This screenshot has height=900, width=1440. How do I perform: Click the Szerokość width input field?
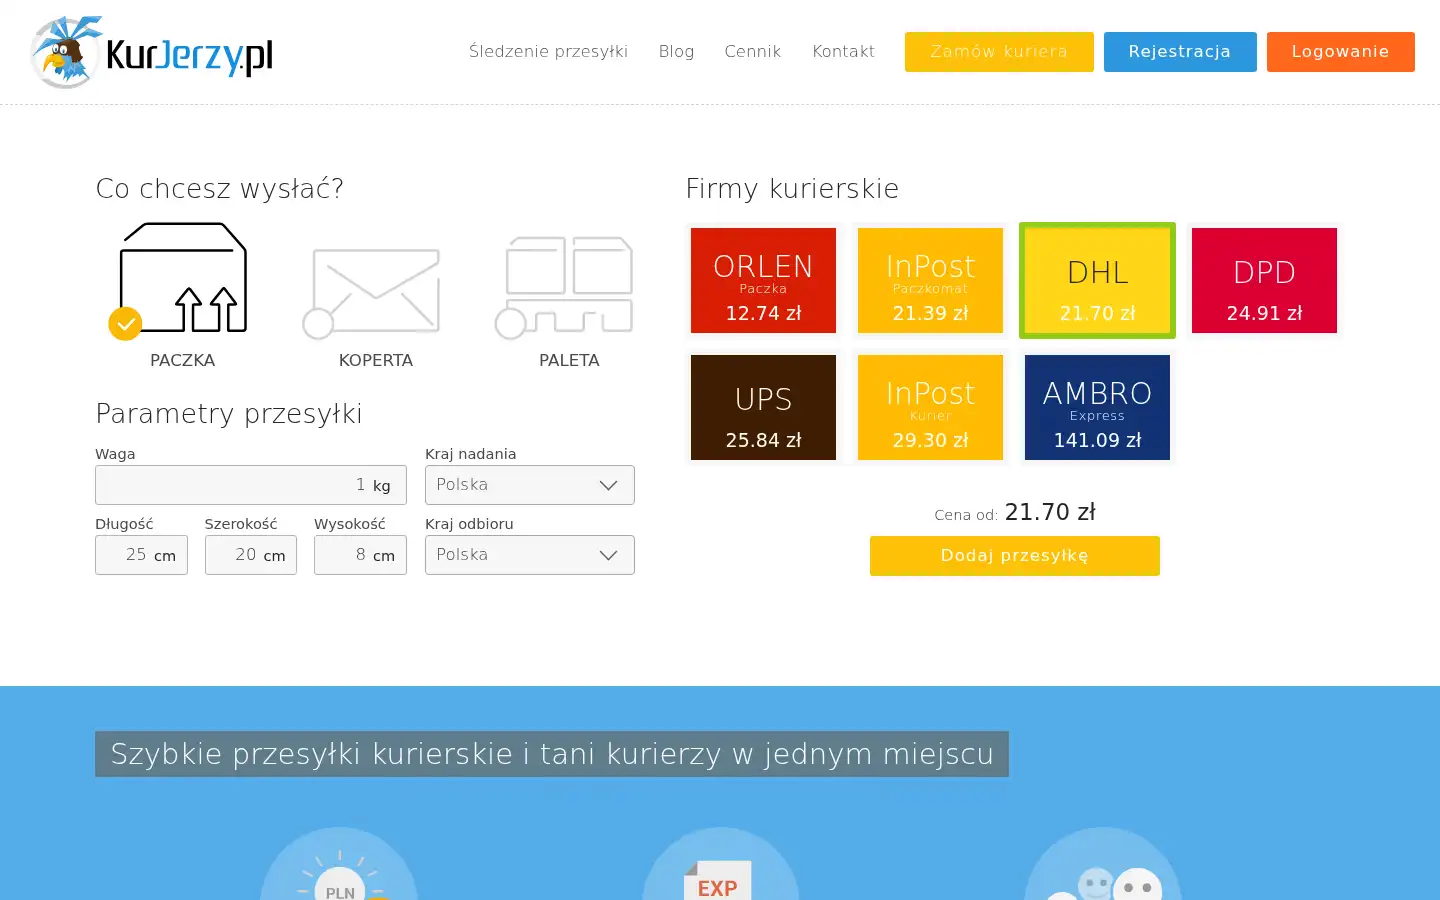(251, 555)
